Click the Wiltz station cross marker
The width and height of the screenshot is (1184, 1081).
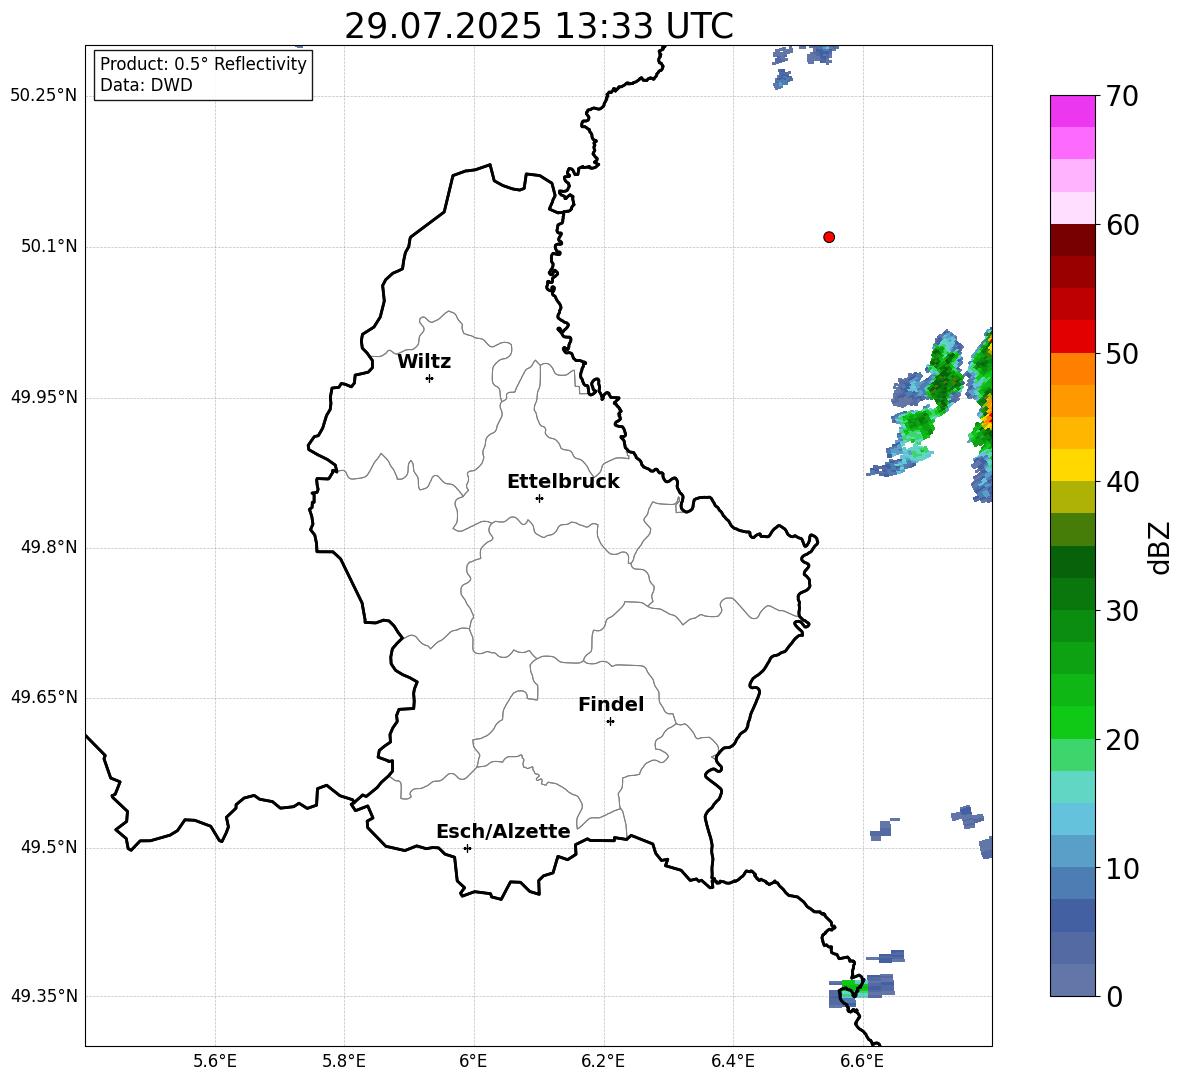430,378
